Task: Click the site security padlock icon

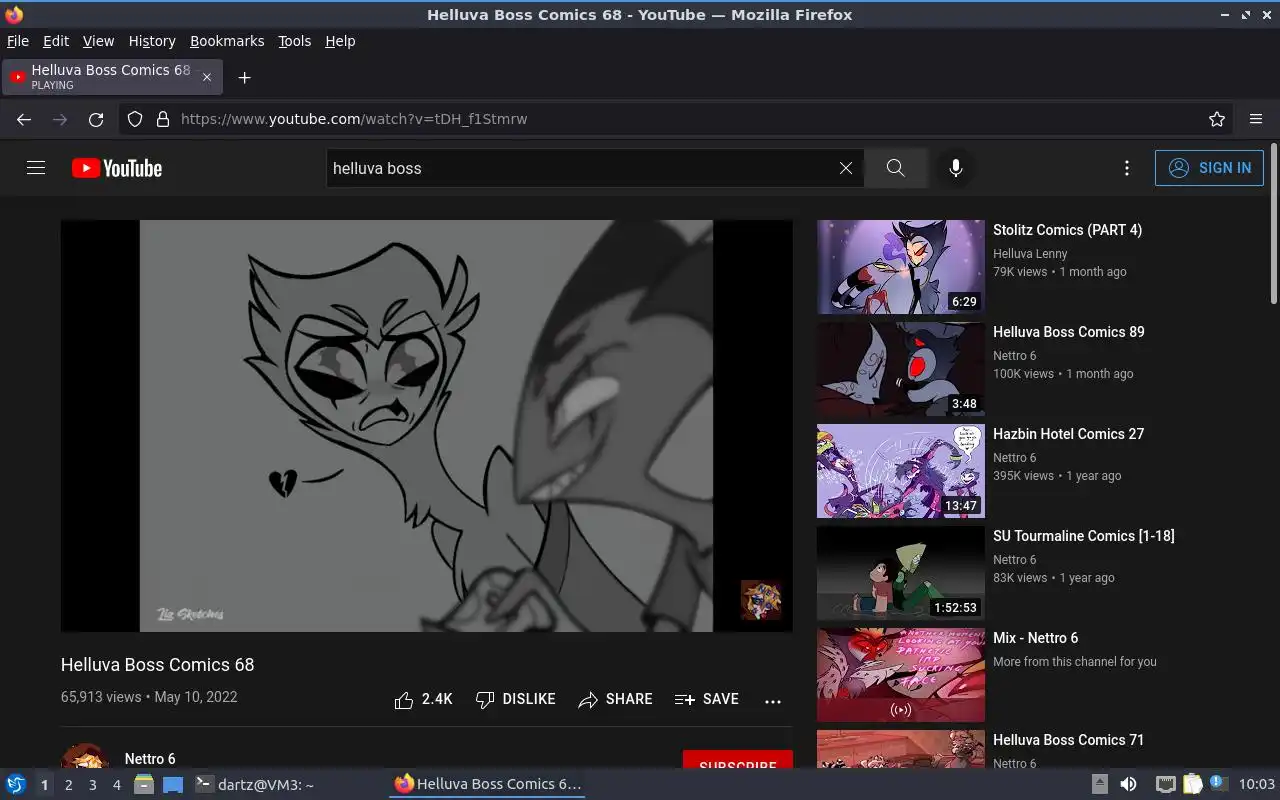Action: point(163,119)
